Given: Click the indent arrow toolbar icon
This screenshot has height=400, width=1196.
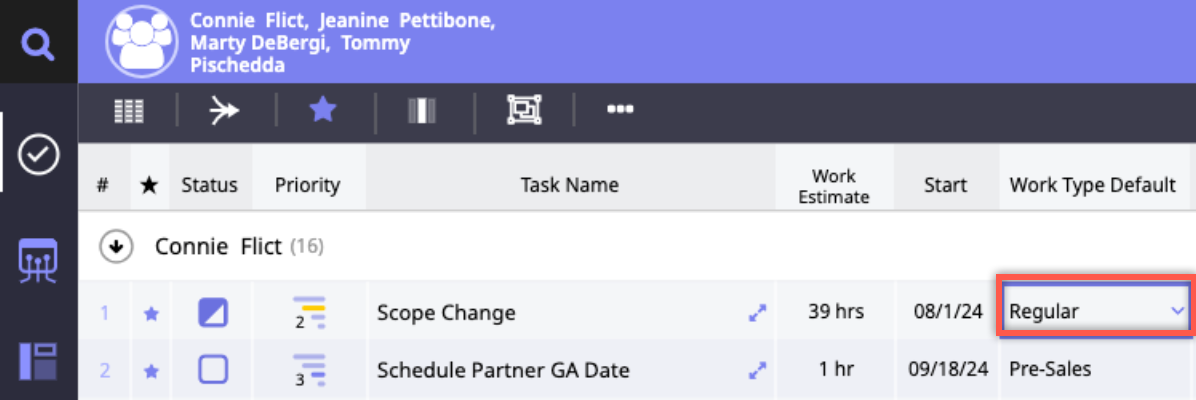Looking at the screenshot, I should point(224,111).
